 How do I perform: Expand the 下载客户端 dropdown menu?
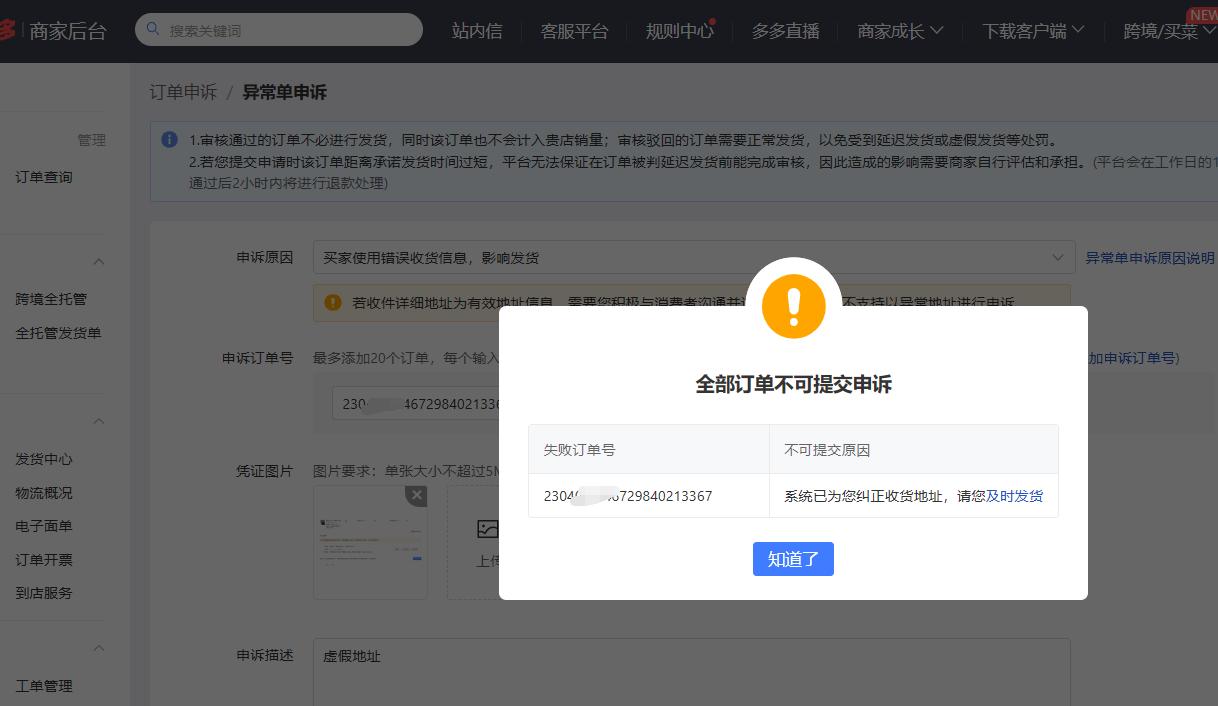(x=1029, y=30)
